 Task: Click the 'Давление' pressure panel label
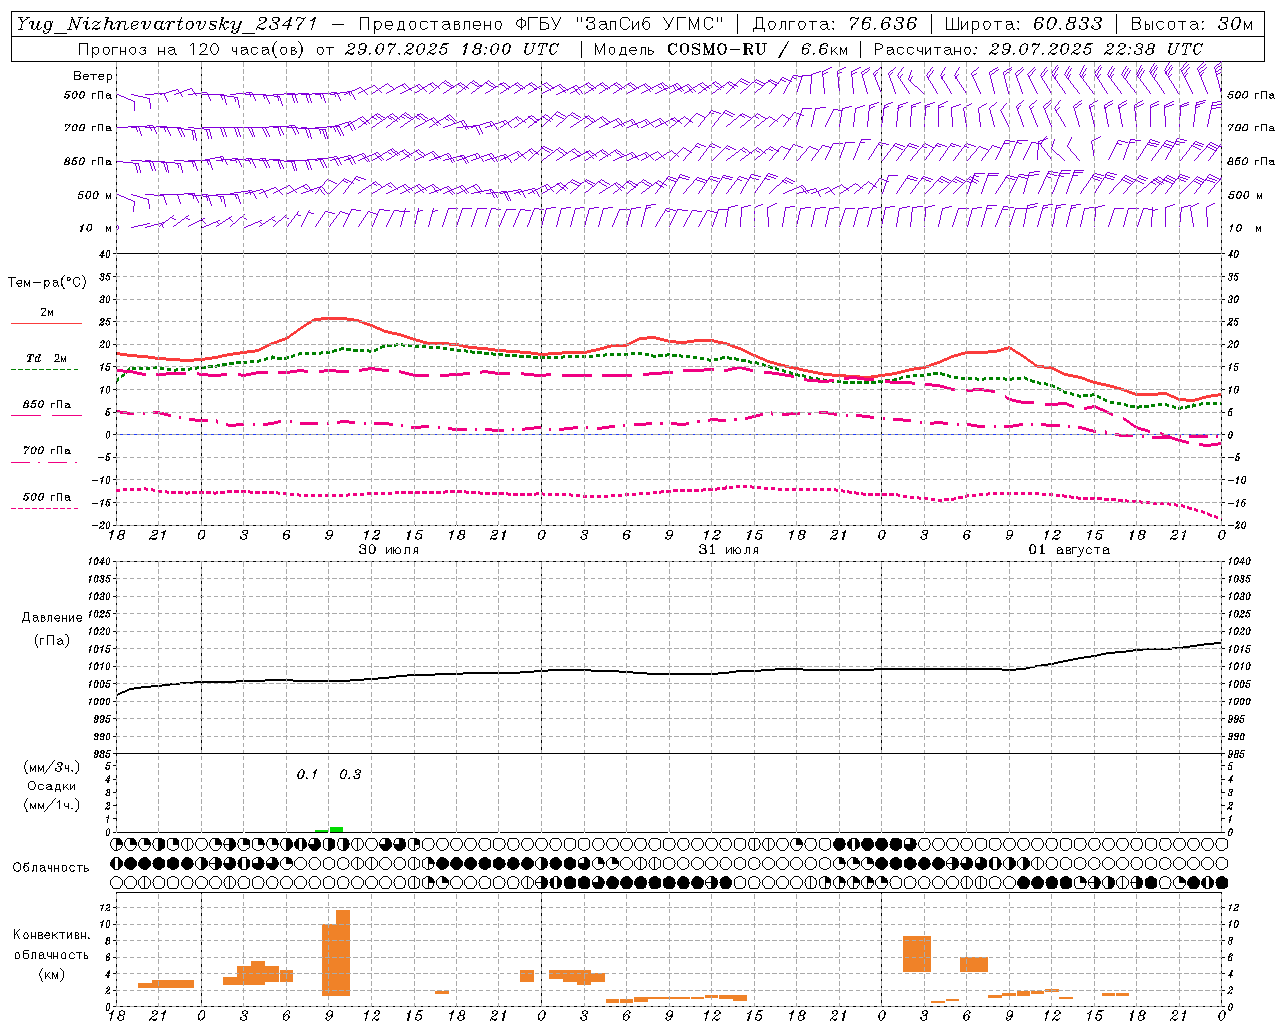(x=52, y=618)
